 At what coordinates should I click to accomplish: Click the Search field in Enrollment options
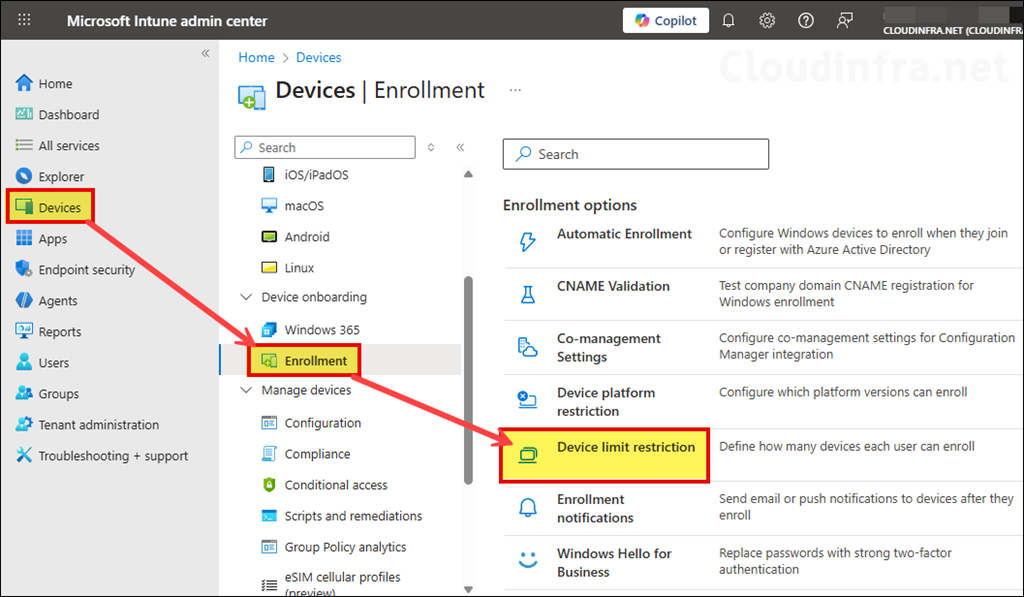635,154
